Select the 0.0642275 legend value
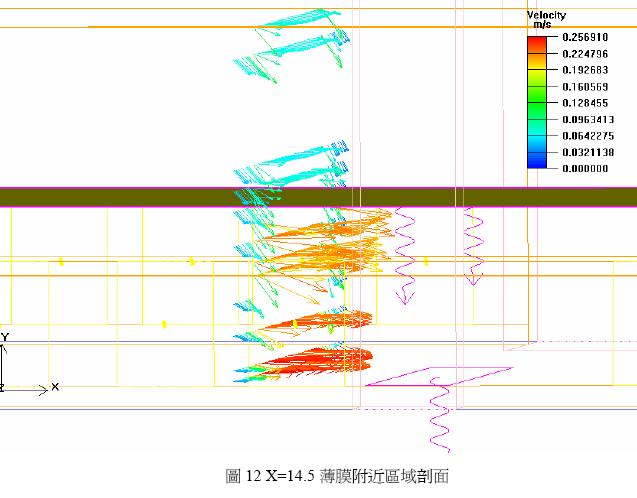This screenshot has height=498, width=637. point(588,136)
